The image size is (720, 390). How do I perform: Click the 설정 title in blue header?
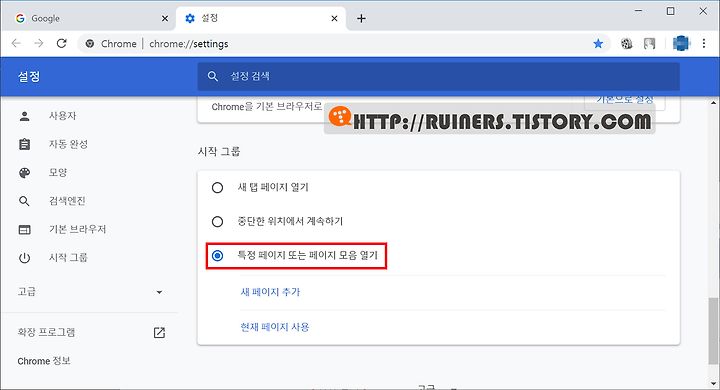[29, 77]
